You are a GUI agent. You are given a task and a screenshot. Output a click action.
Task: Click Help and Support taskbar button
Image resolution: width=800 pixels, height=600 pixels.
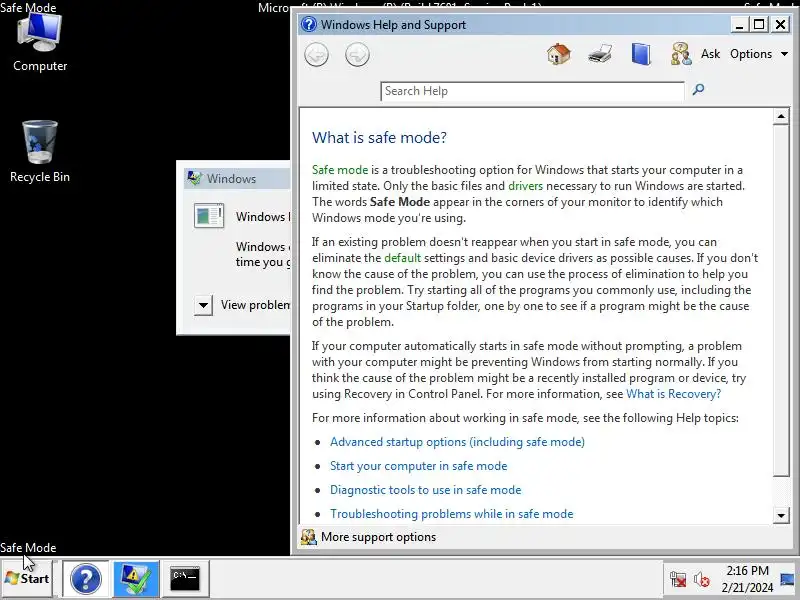point(86,579)
